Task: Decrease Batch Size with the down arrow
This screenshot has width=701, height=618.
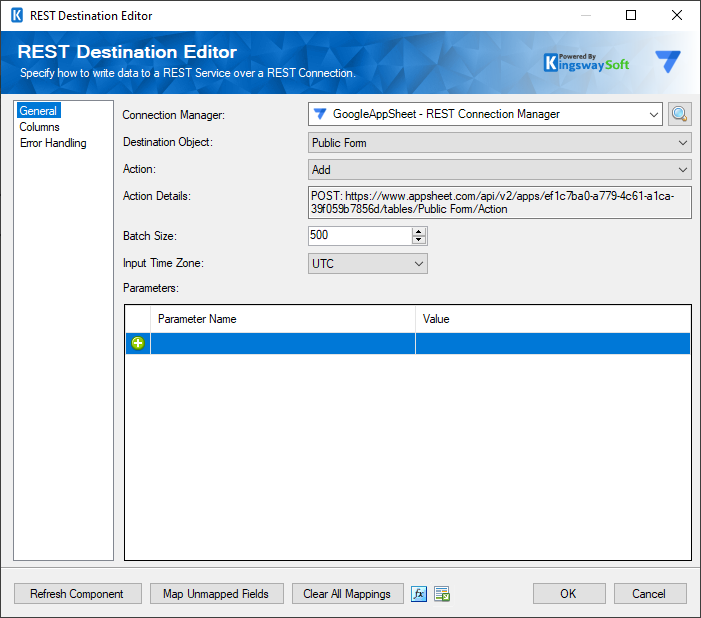Action: [x=418, y=240]
